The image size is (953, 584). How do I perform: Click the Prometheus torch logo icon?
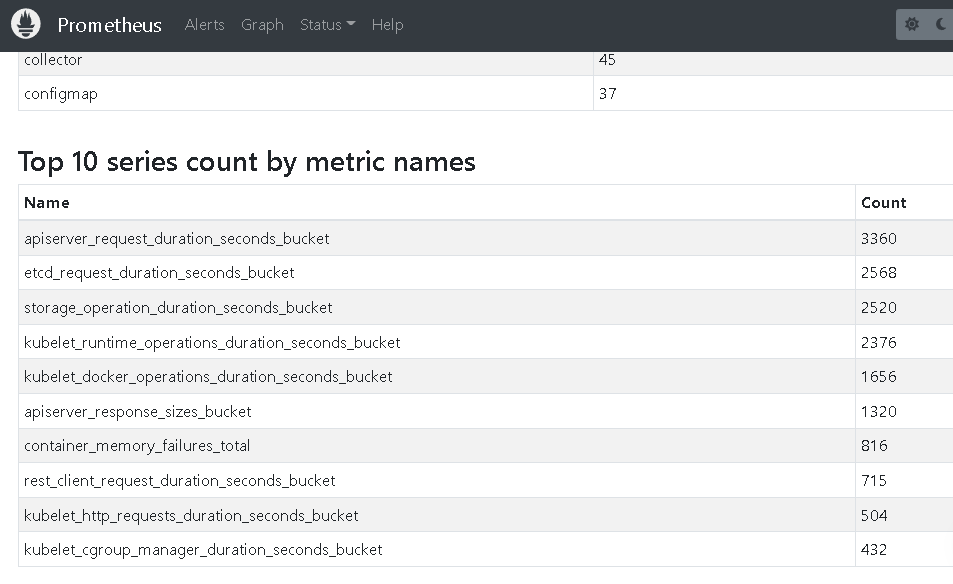click(x=26, y=24)
